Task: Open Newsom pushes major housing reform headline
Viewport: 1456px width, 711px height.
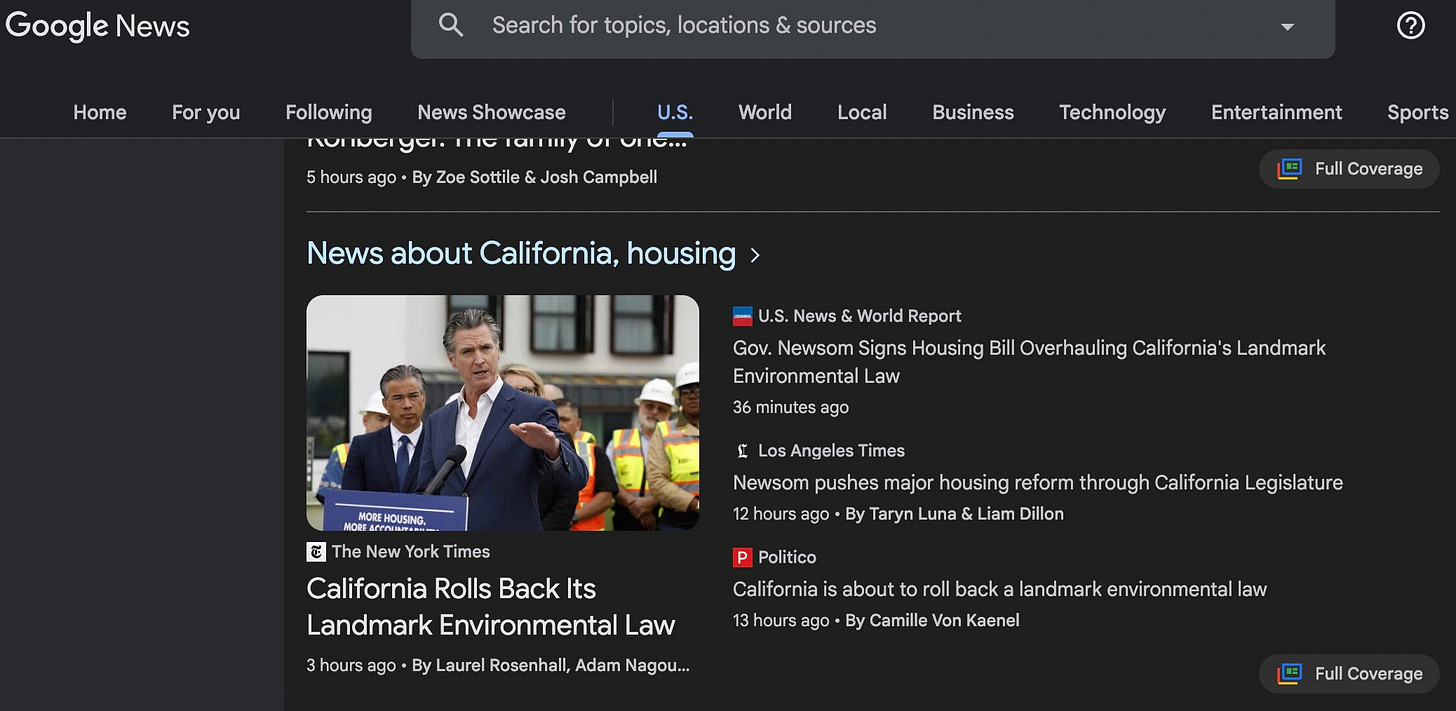Action: click(1038, 482)
